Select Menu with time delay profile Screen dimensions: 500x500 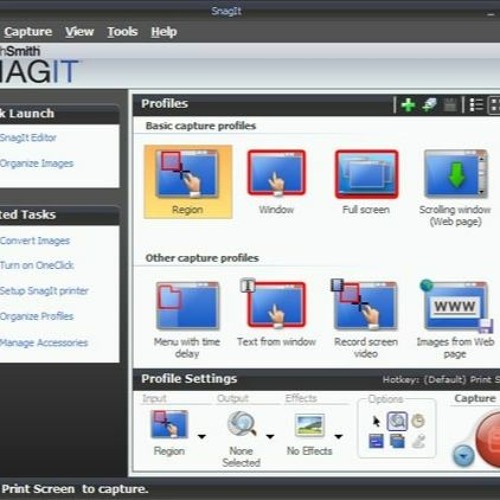(187, 319)
